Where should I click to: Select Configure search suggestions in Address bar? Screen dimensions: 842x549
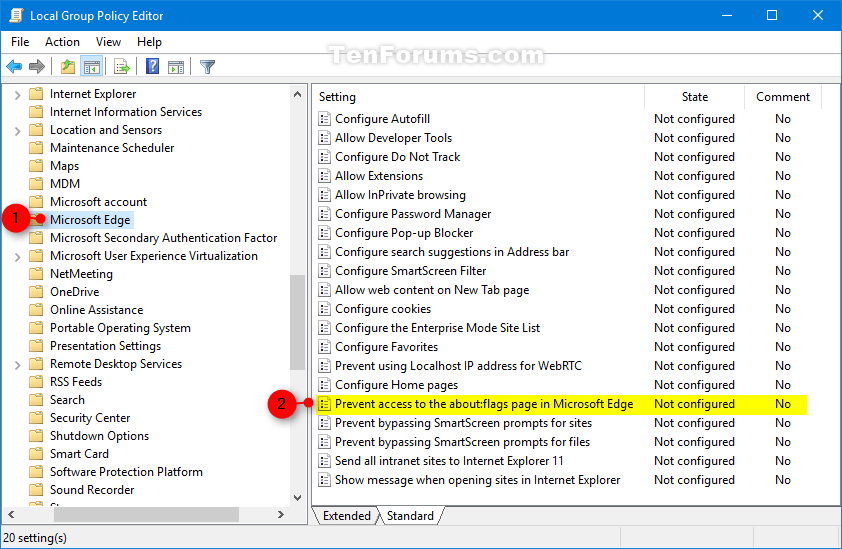(452, 252)
